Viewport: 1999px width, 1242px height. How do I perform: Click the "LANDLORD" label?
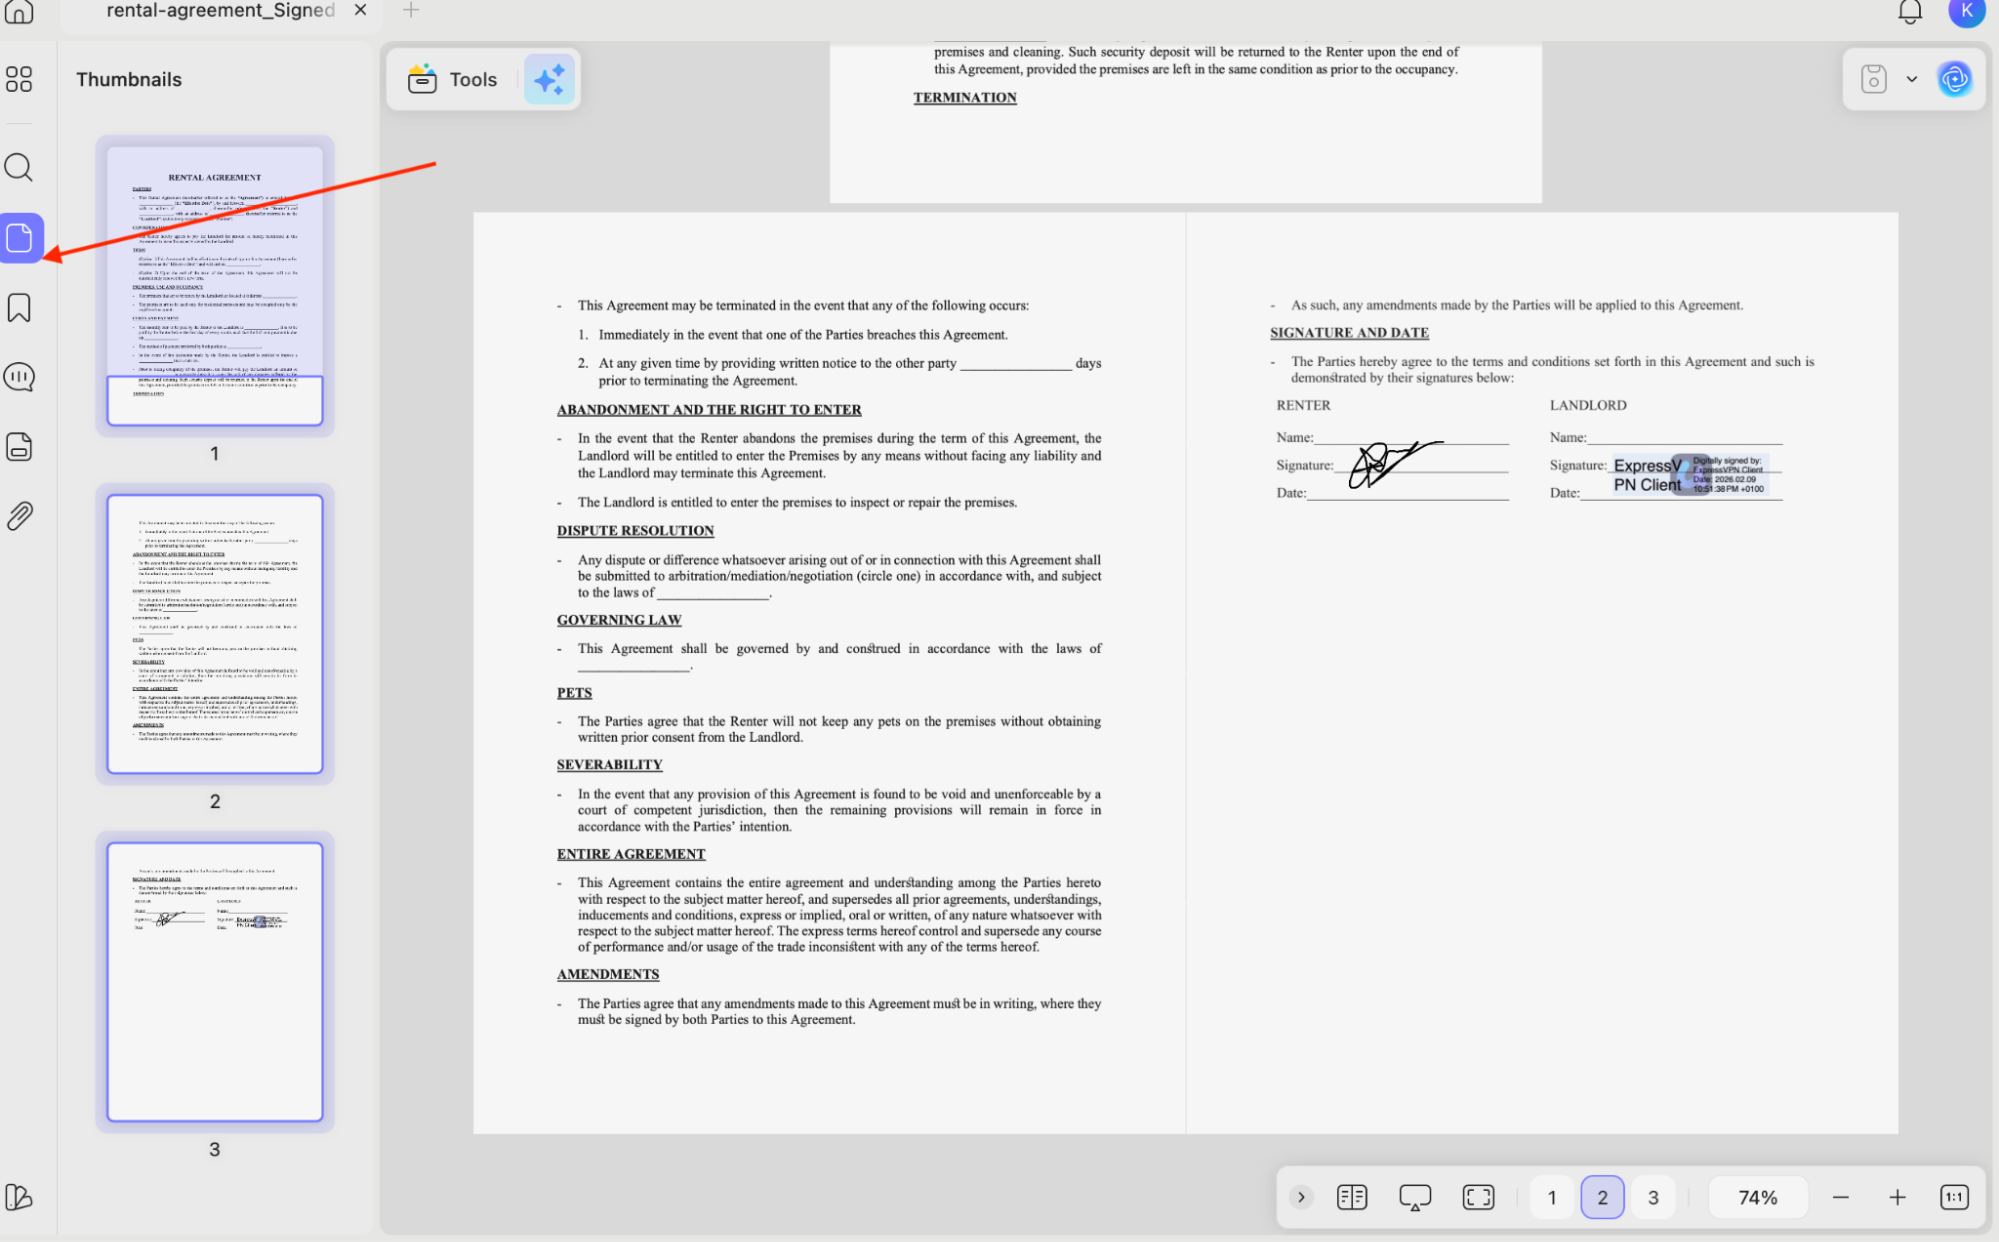(1588, 405)
